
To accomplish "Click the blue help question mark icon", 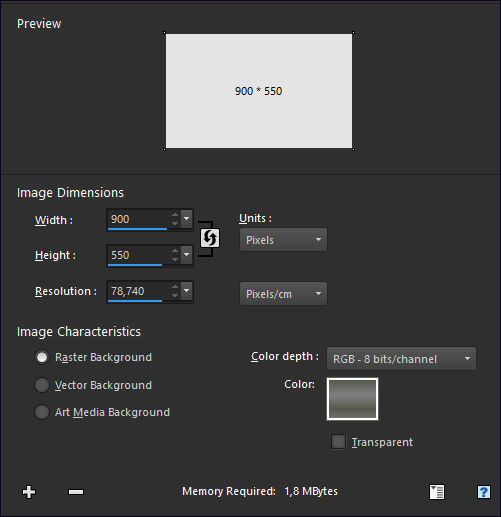I will tap(484, 492).
